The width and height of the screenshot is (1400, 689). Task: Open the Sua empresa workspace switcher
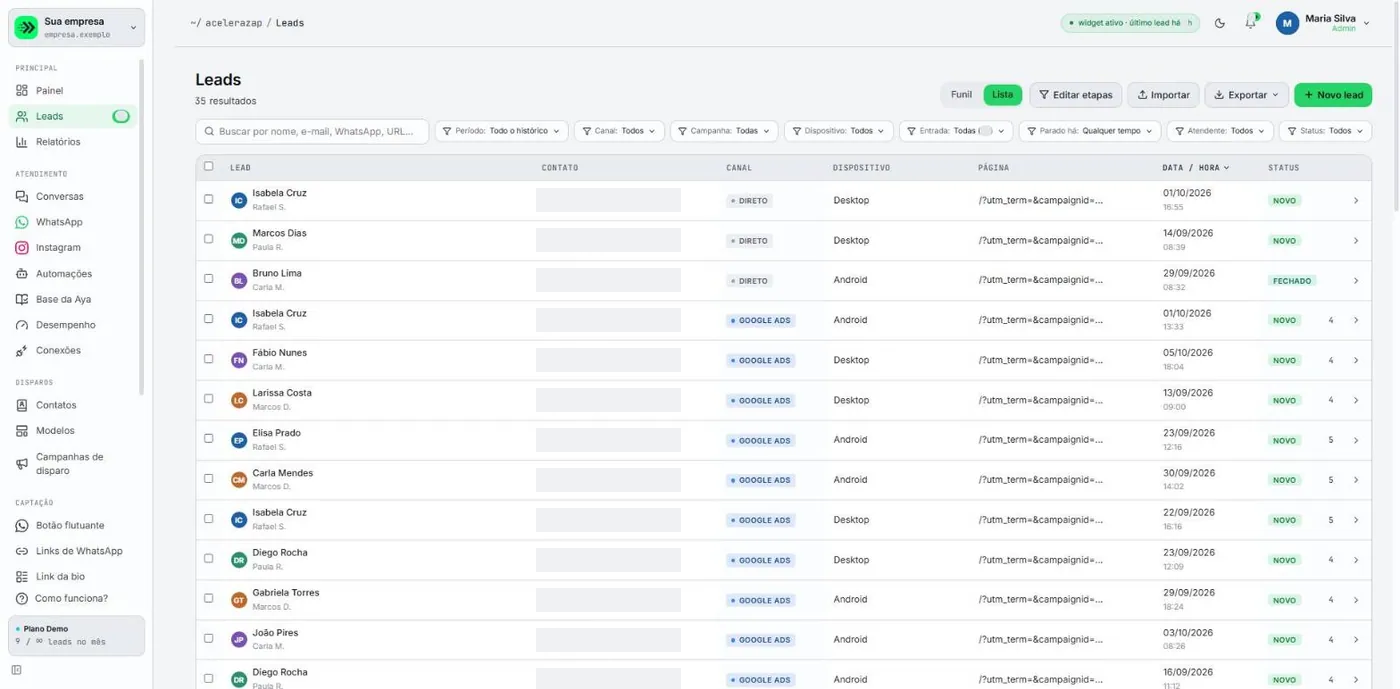77,28
